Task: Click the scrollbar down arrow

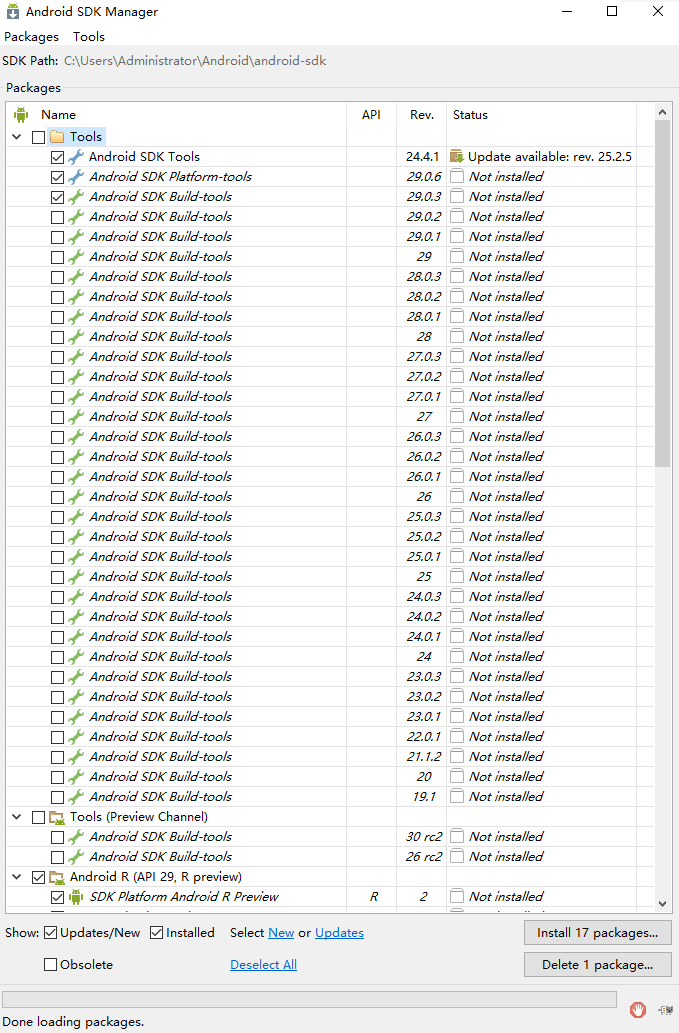Action: (x=663, y=904)
